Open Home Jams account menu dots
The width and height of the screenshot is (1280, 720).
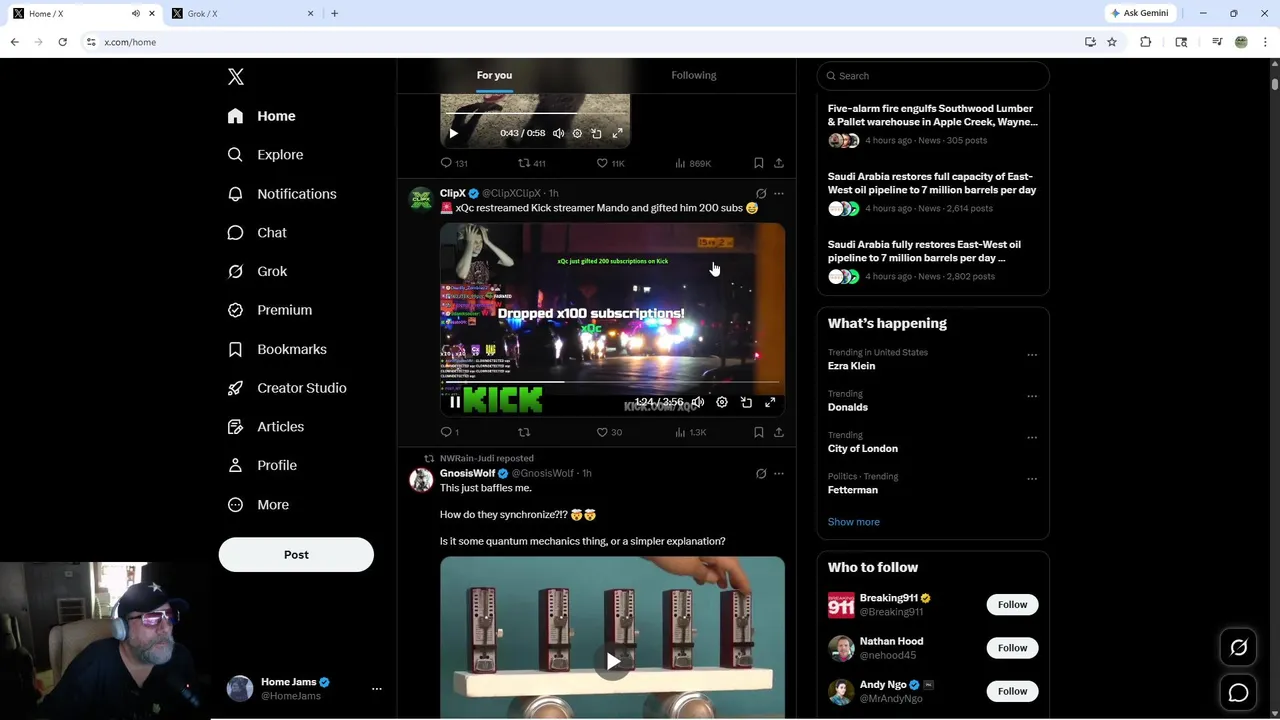point(377,689)
